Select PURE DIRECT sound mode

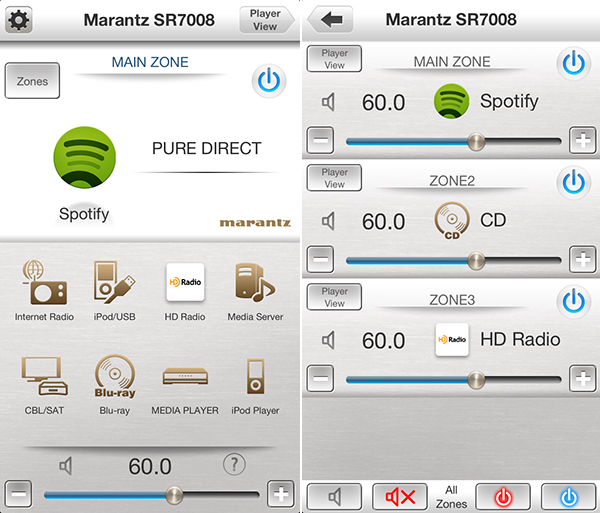click(207, 148)
